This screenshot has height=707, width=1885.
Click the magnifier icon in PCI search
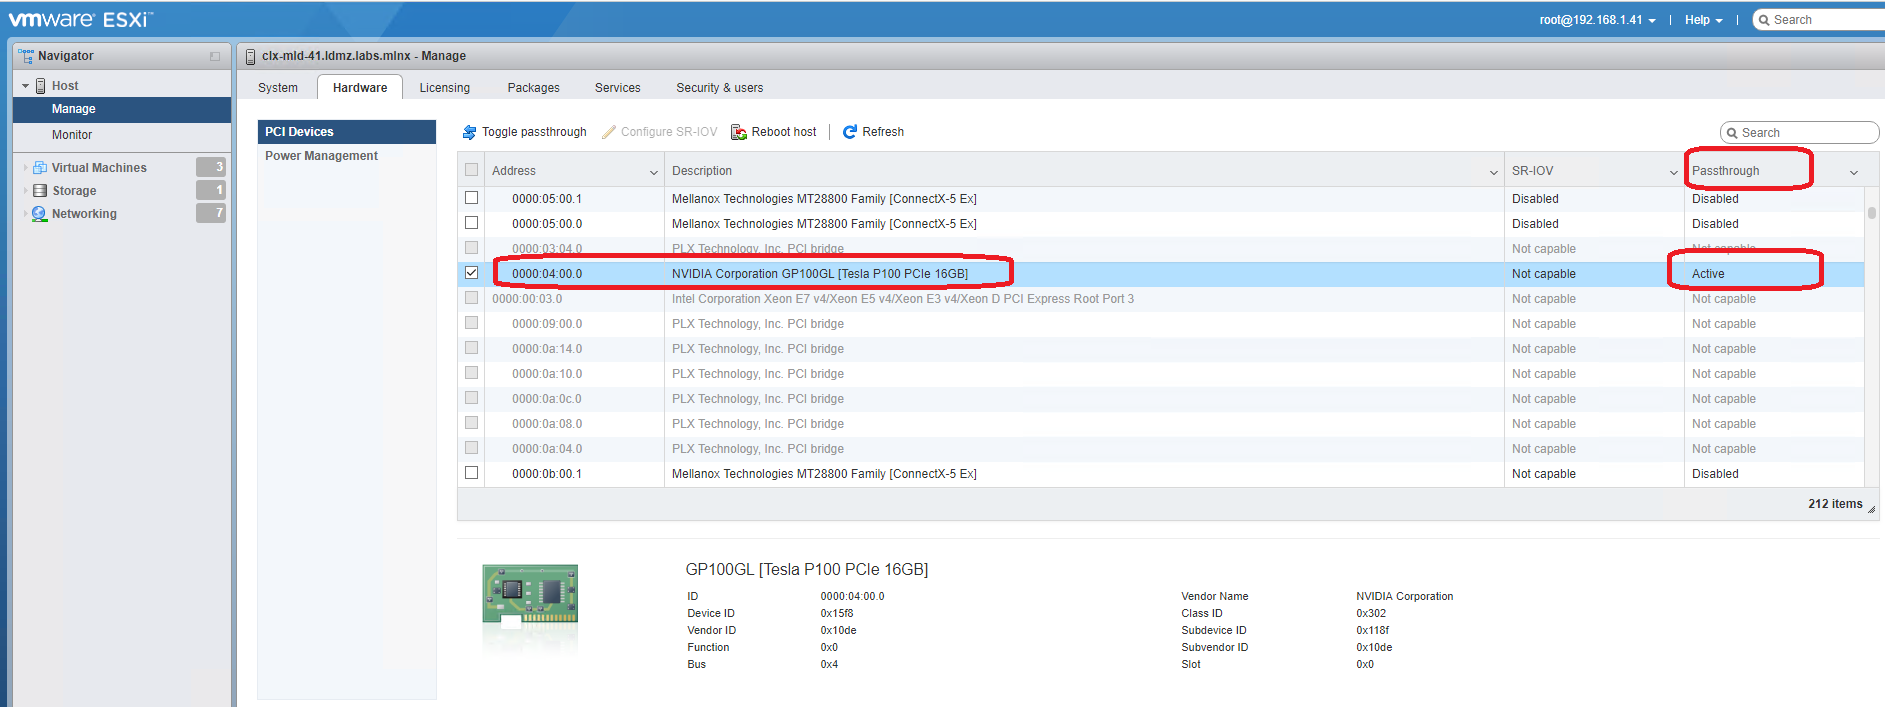(1732, 133)
